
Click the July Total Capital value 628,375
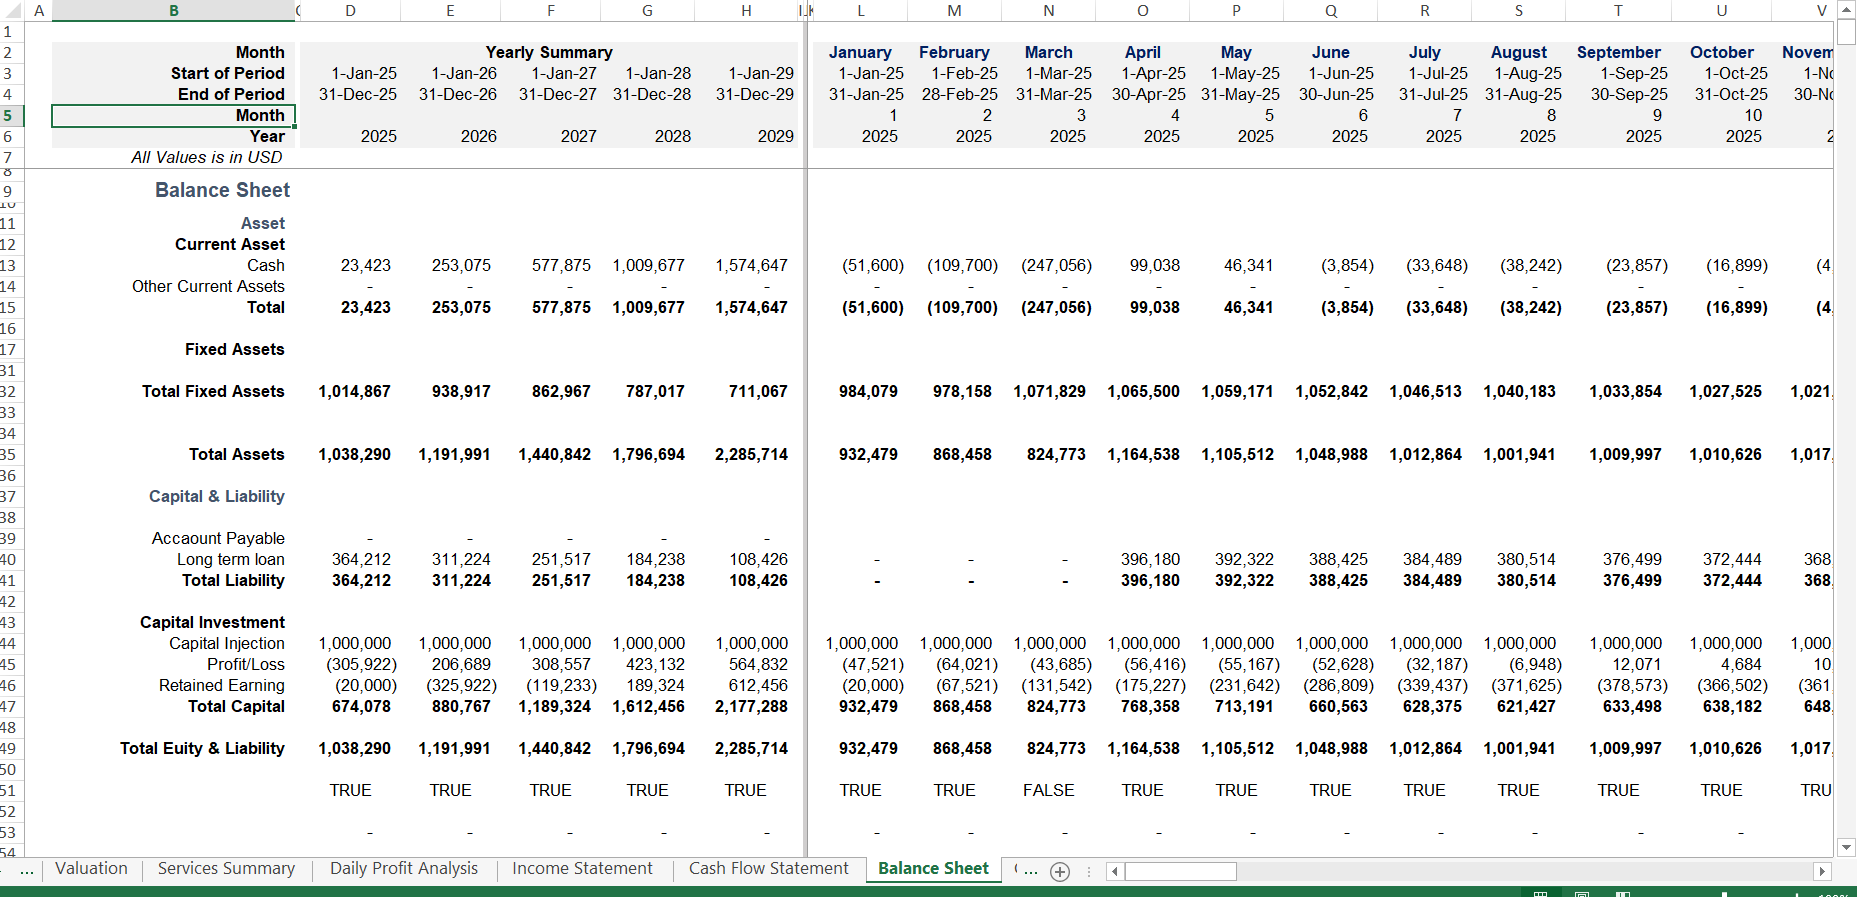pos(1431,706)
